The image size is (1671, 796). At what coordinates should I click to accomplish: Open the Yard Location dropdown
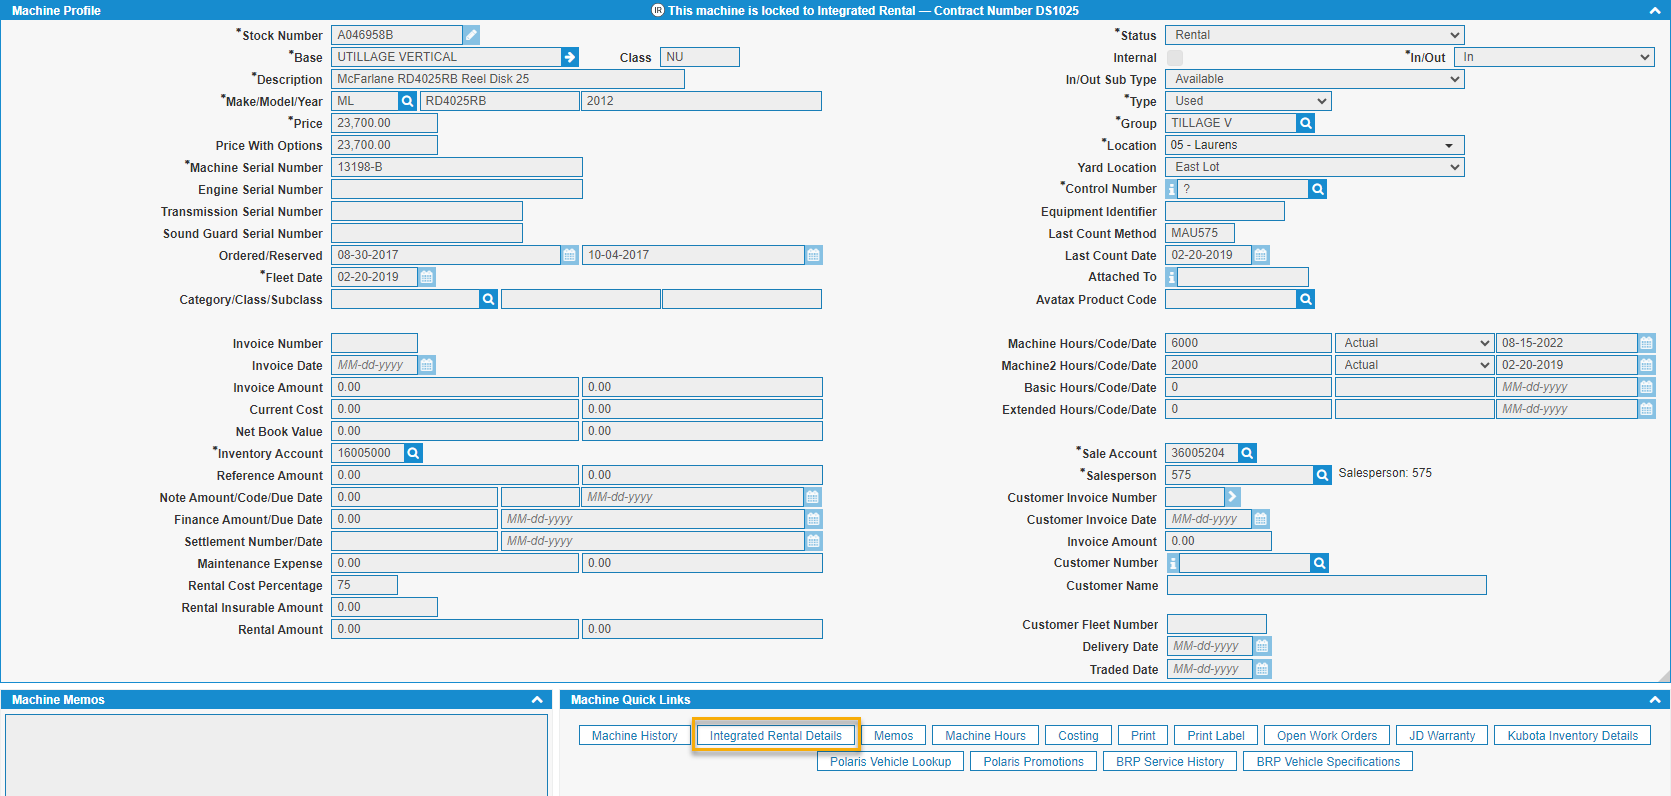(x=1314, y=167)
